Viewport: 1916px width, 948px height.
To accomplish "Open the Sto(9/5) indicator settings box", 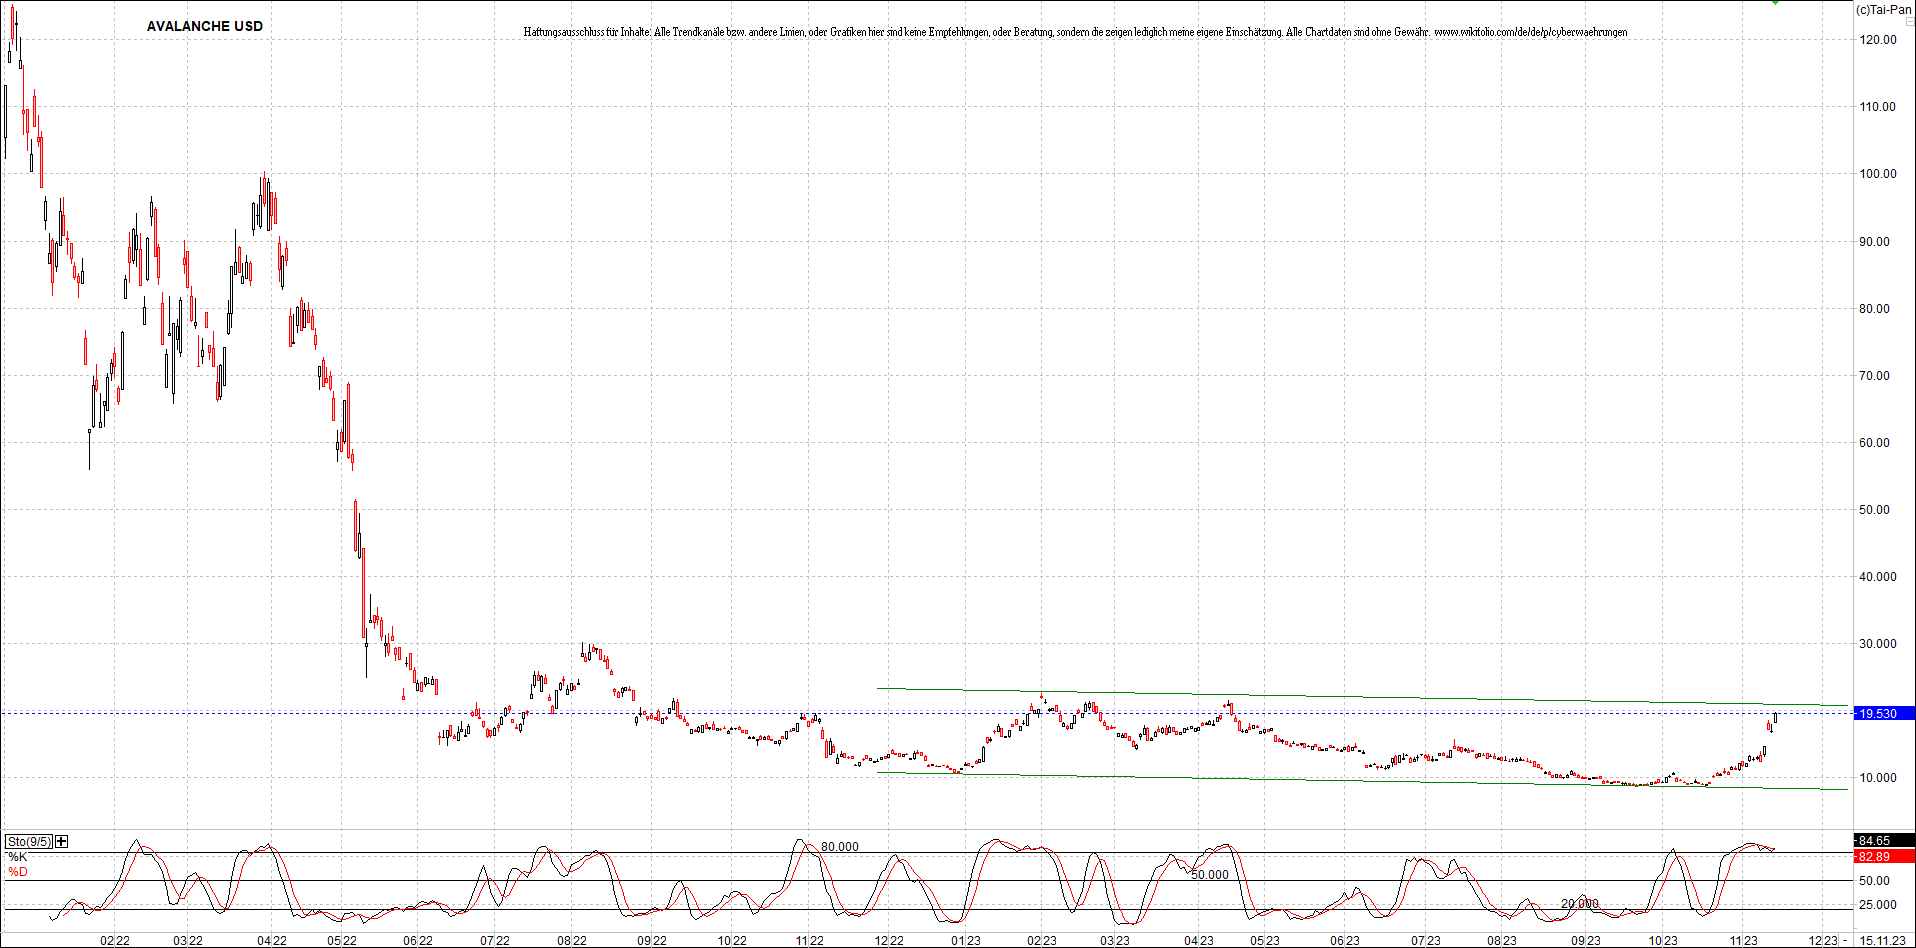I will click(x=28, y=841).
